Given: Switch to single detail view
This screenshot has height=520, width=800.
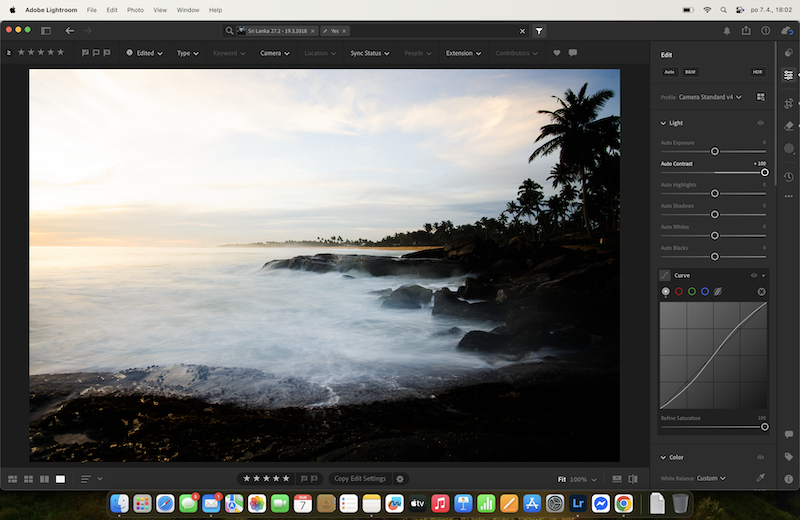Looking at the screenshot, I should point(60,479).
